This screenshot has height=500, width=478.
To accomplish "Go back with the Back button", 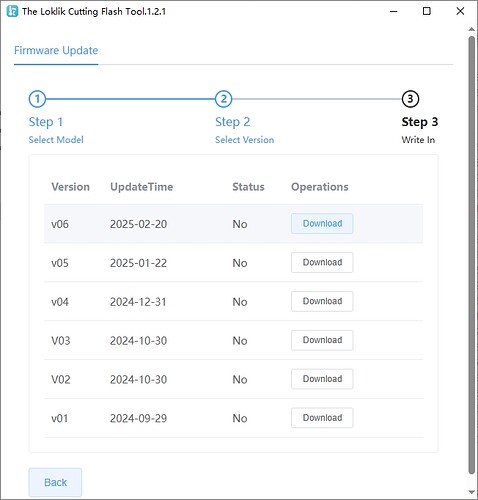I will (55, 482).
